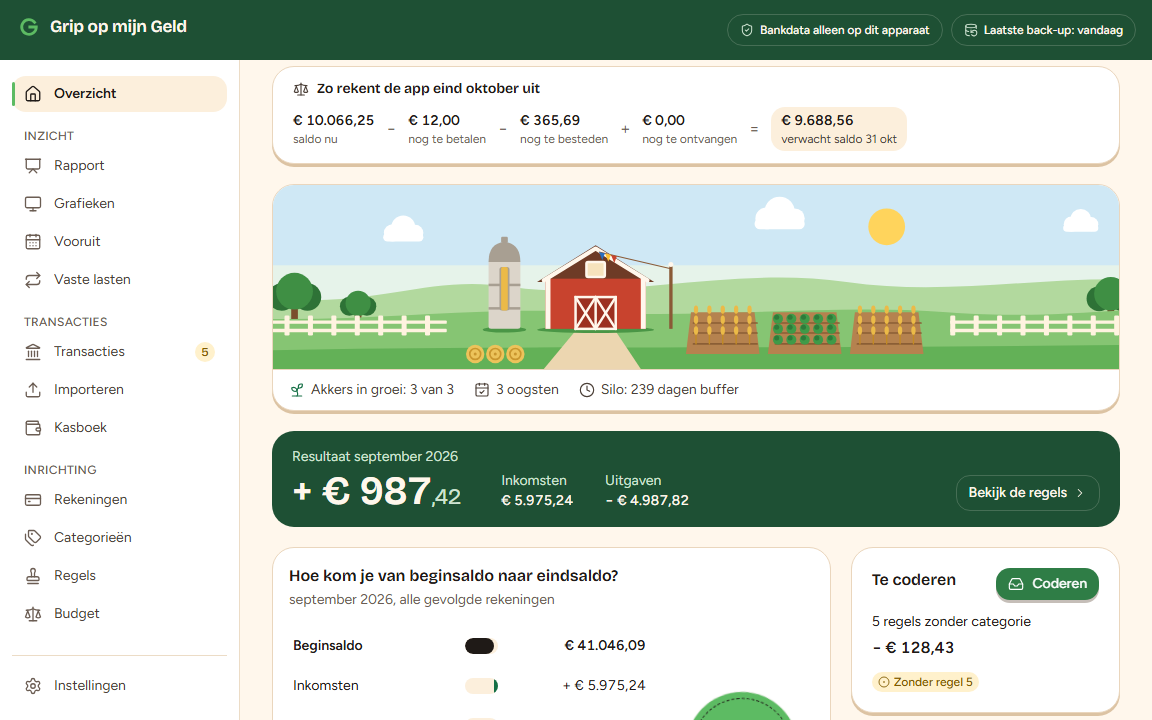Select Vaste lasten in sidebar

[x=120, y=280]
